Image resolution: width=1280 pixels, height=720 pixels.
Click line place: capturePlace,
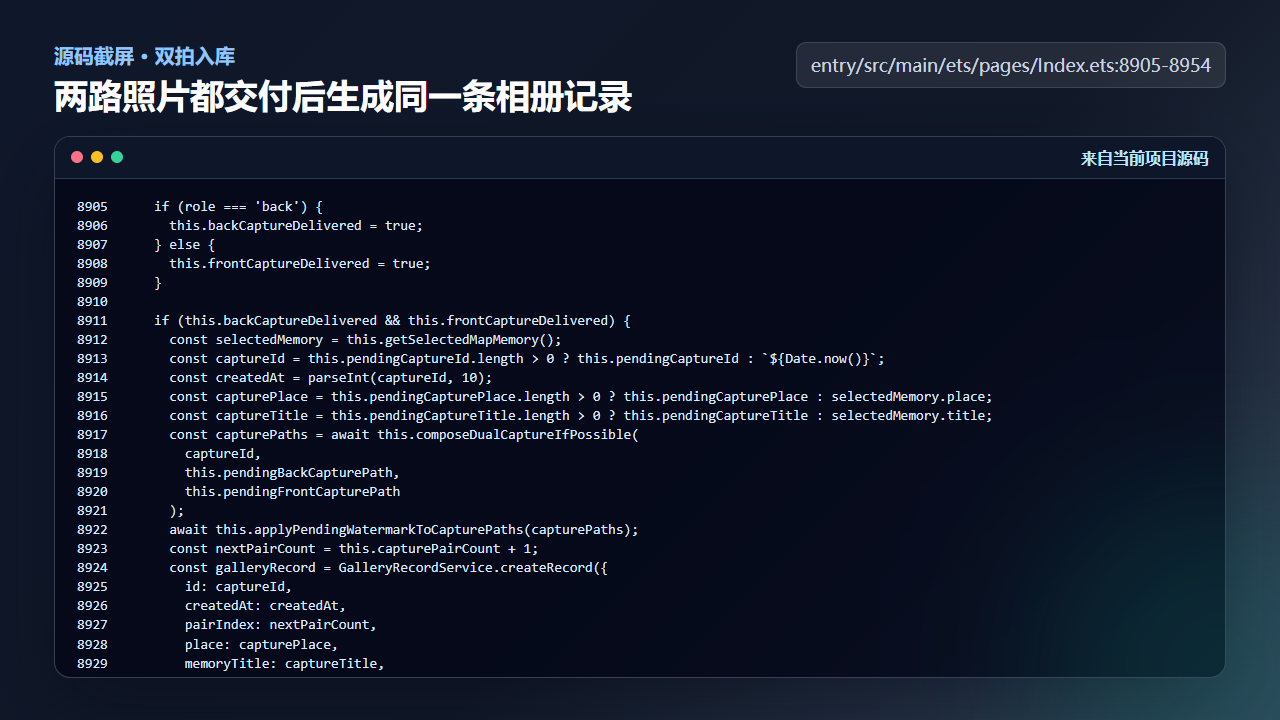pyautogui.click(x=261, y=644)
